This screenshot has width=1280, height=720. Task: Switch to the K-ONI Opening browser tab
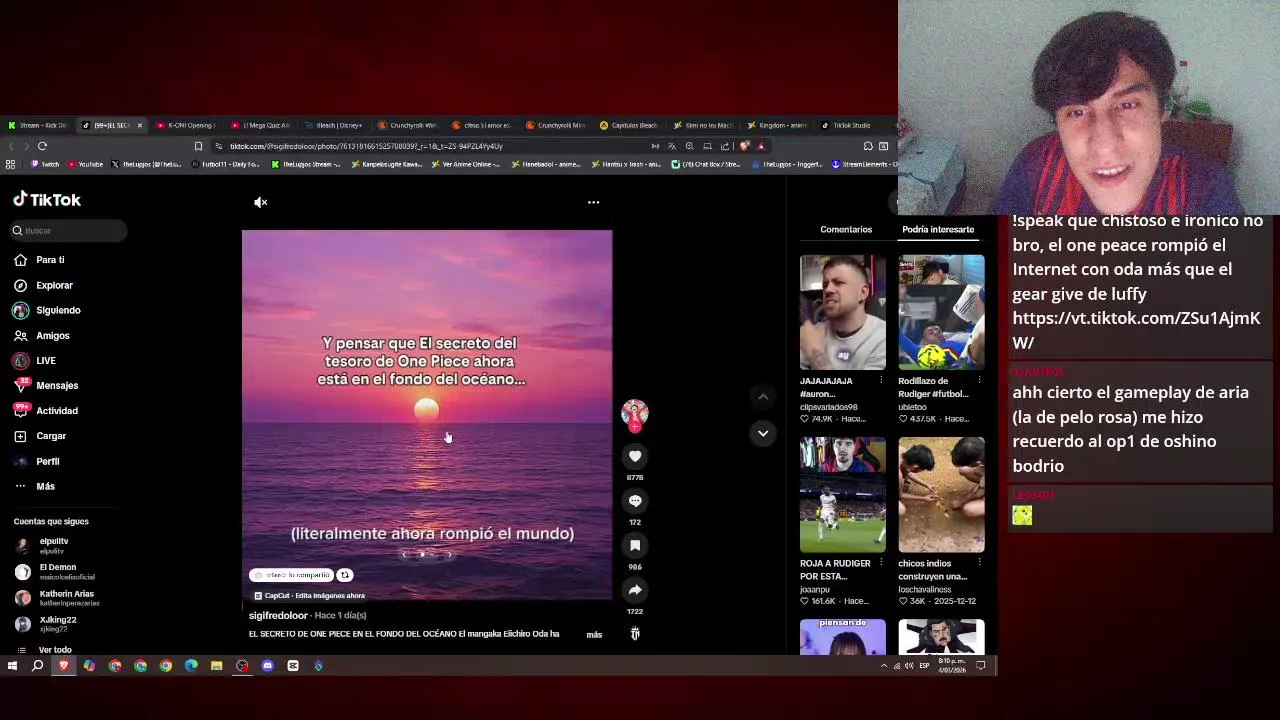point(185,125)
